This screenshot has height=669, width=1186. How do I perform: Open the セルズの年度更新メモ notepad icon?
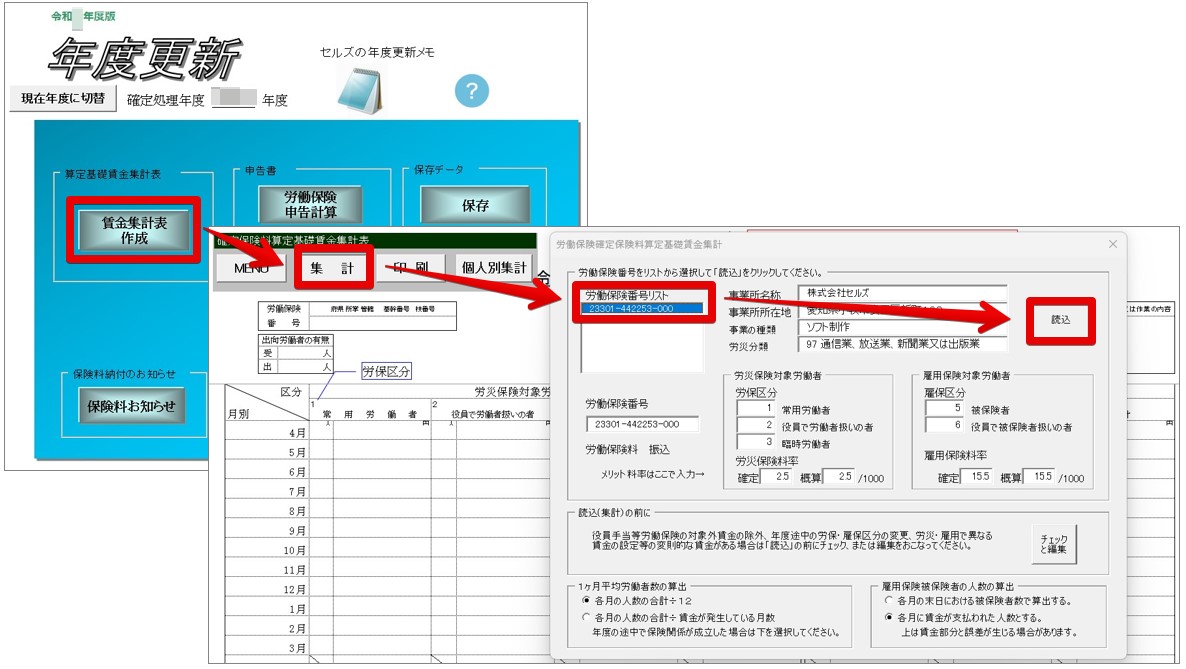[x=361, y=90]
